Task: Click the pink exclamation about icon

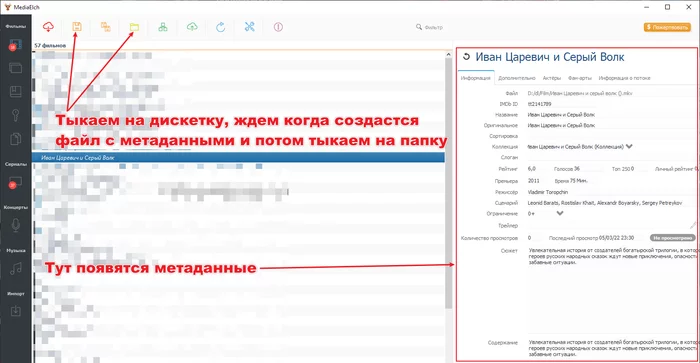Action: point(278,27)
